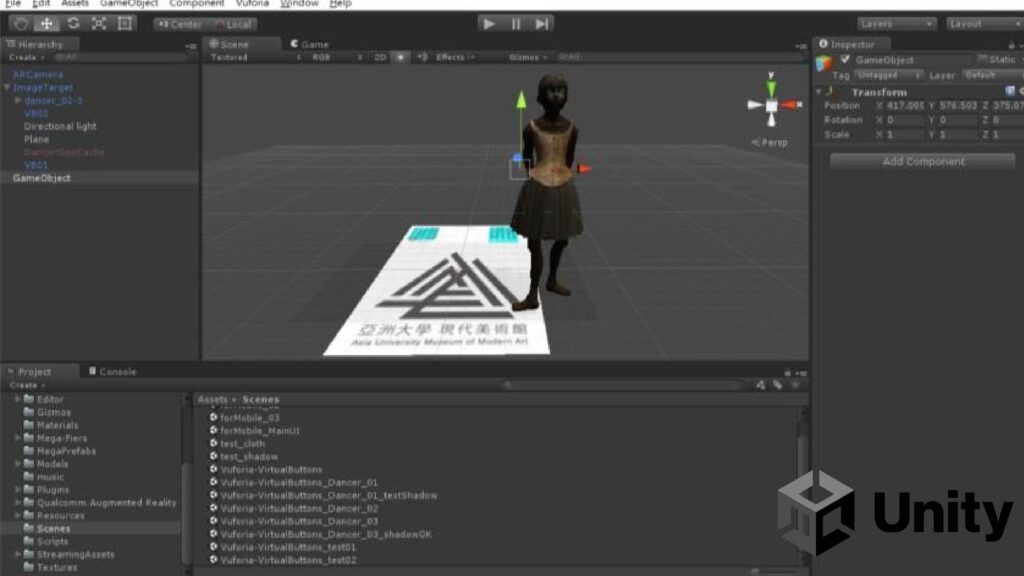Click Position X value field
Screen dimensions: 1024x576
(x=905, y=106)
